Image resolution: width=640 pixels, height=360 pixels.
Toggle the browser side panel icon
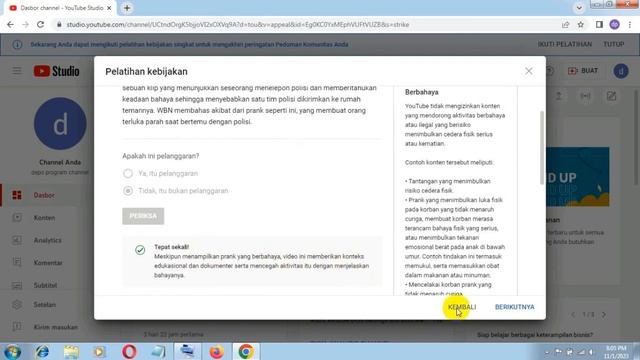pos(599,24)
